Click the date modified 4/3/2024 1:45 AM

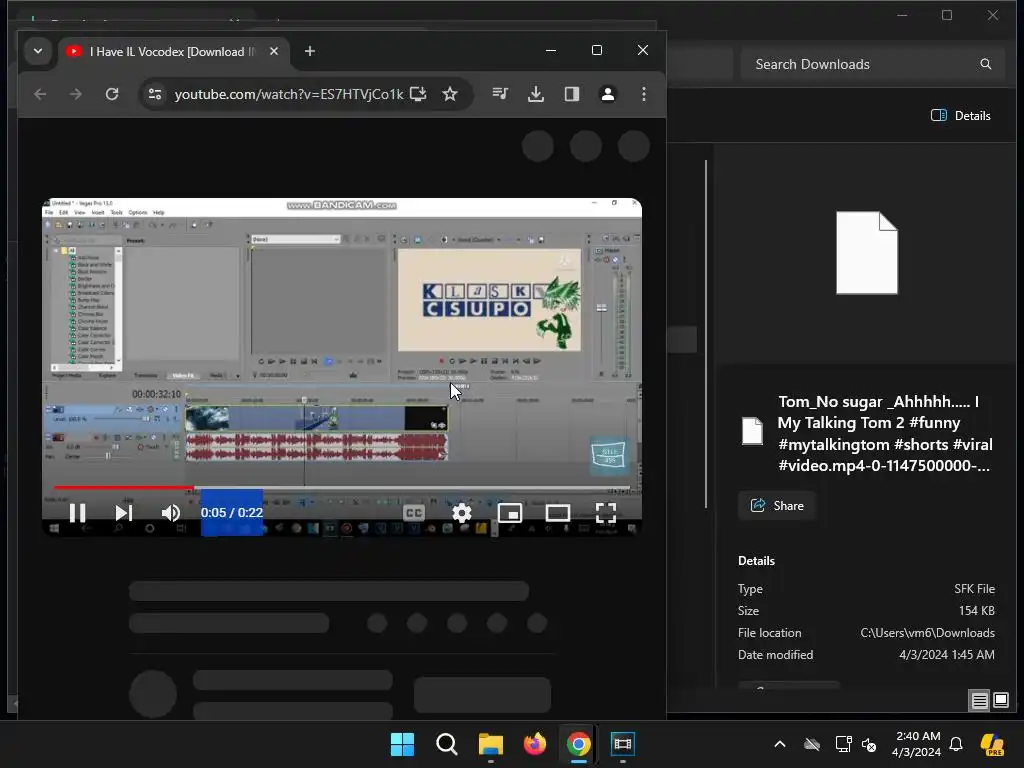pos(947,654)
